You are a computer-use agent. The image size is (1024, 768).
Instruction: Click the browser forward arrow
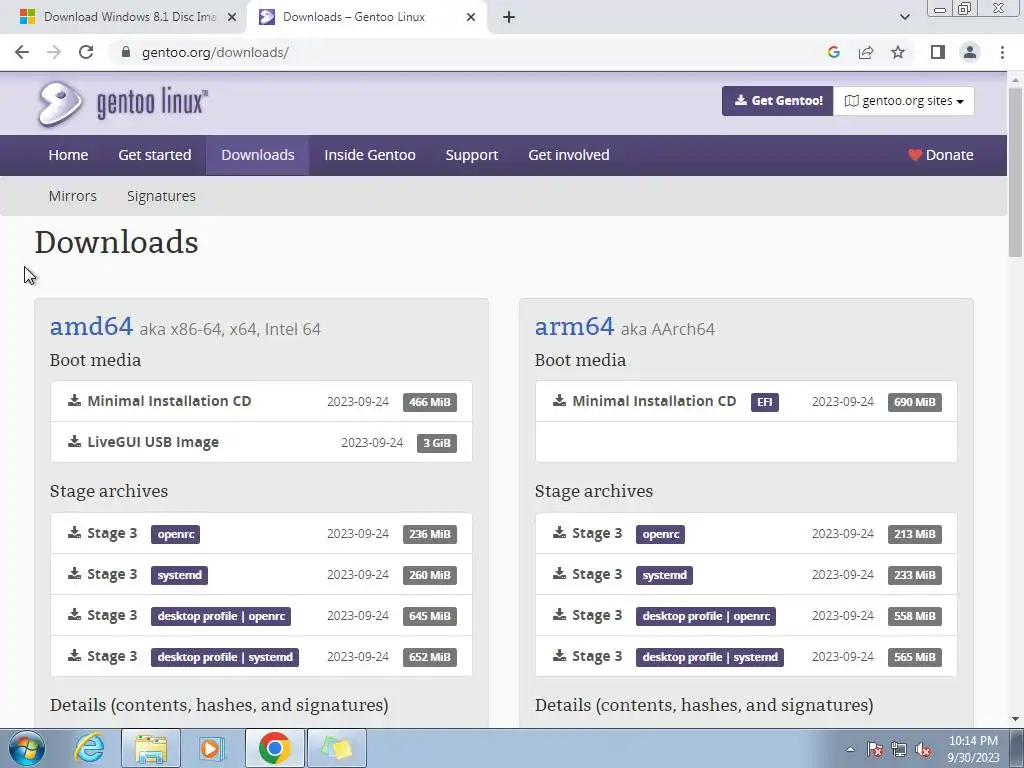pyautogui.click(x=54, y=52)
